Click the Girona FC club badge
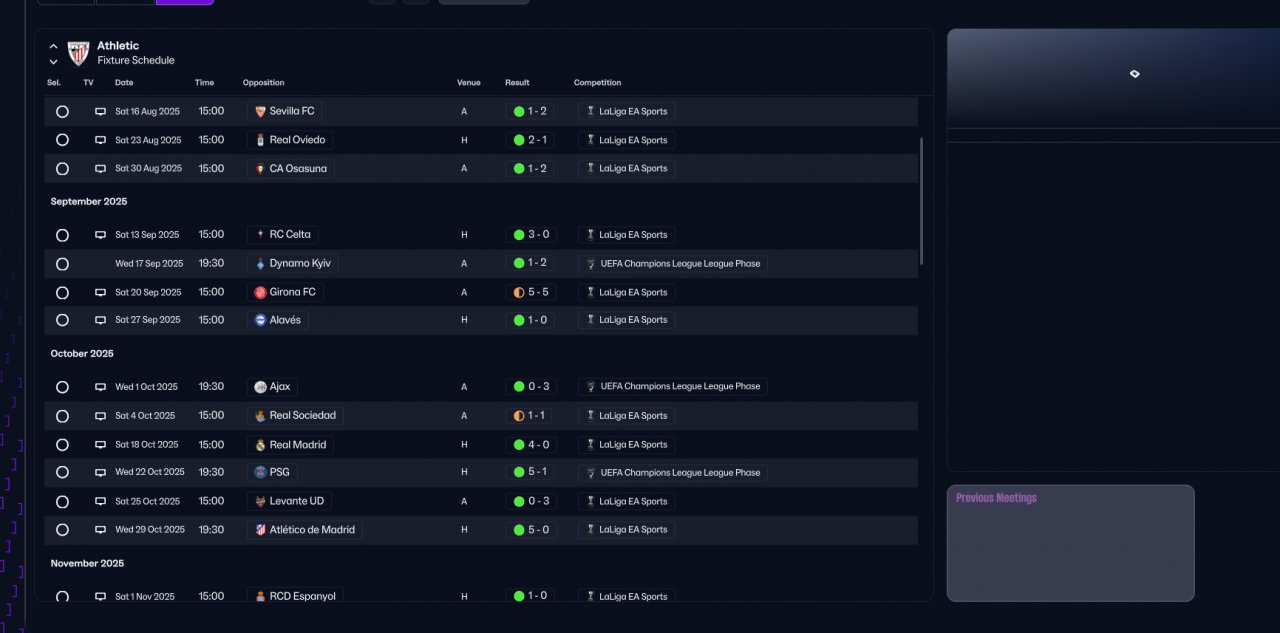Viewport: 1280px width, 633px height. (x=260, y=293)
